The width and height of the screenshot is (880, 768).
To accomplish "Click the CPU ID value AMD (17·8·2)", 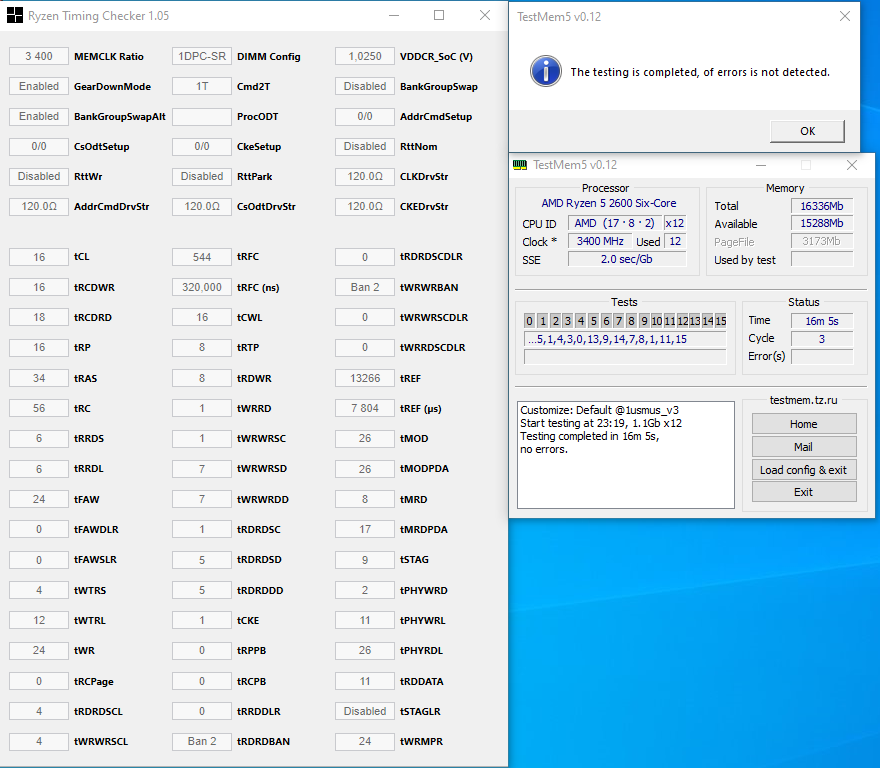I will (x=615, y=223).
